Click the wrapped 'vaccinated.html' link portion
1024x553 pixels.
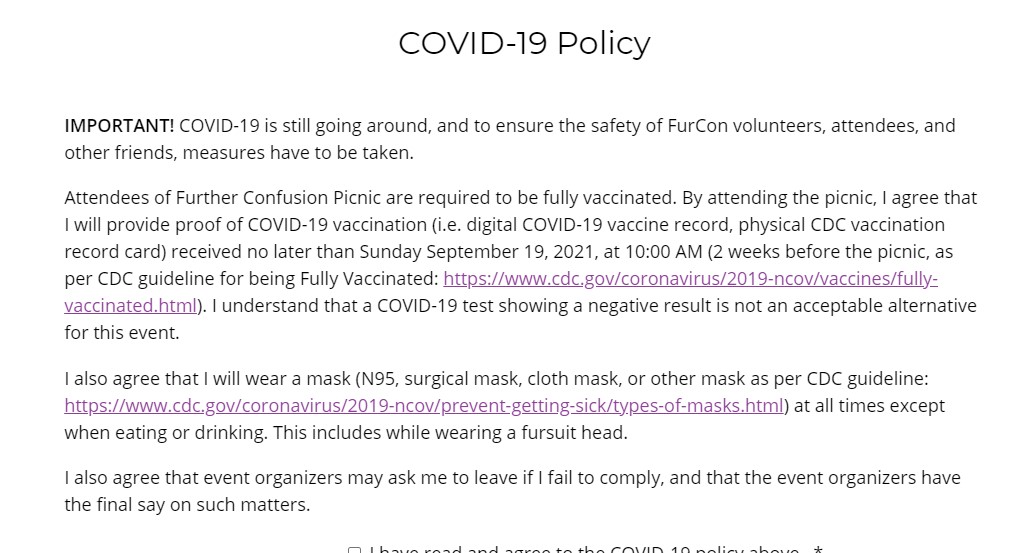coord(130,306)
